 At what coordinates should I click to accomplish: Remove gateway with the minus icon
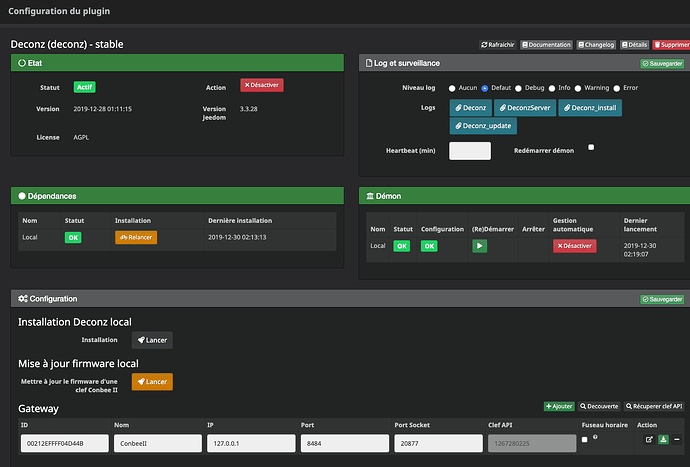[x=677, y=440]
